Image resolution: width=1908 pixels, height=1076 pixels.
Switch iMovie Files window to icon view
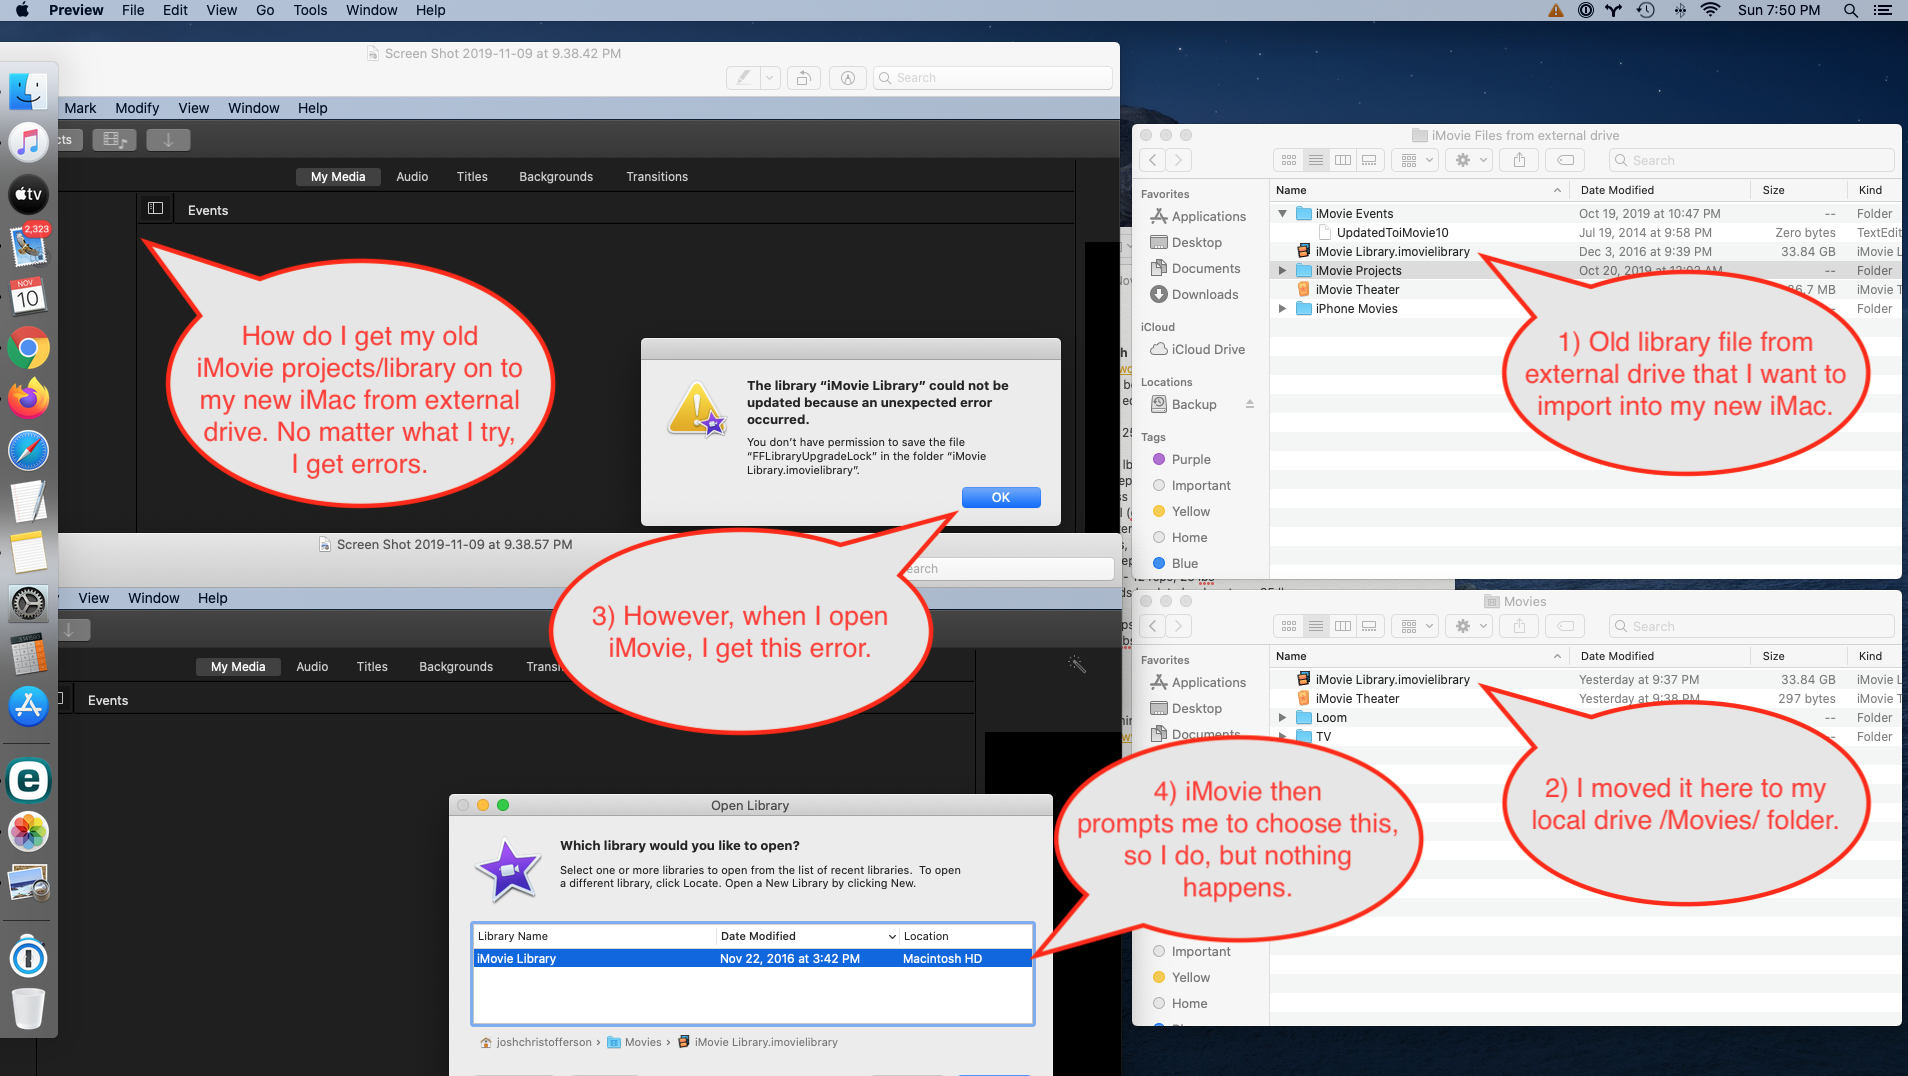click(1289, 160)
